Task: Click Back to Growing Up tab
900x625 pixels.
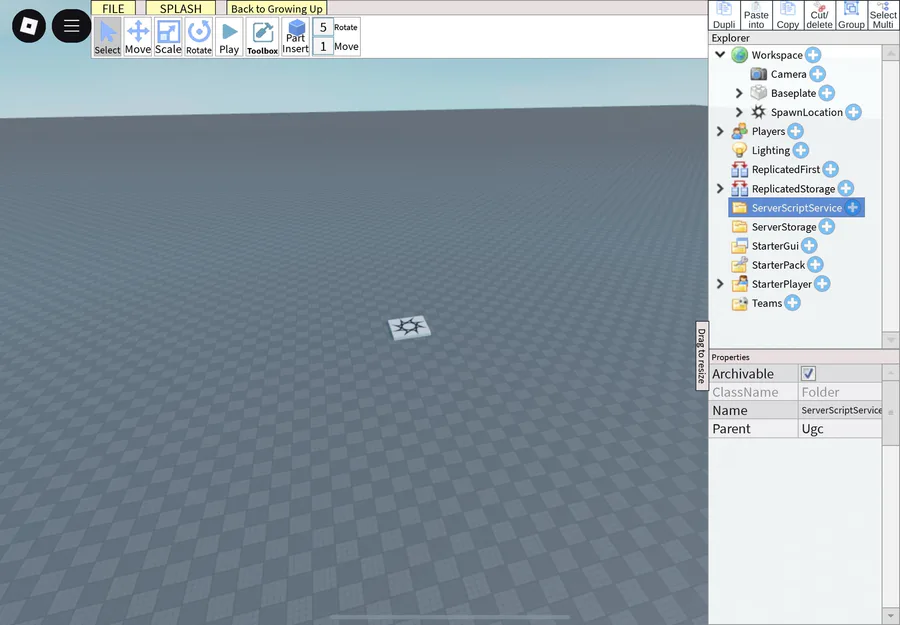Action: click(277, 8)
